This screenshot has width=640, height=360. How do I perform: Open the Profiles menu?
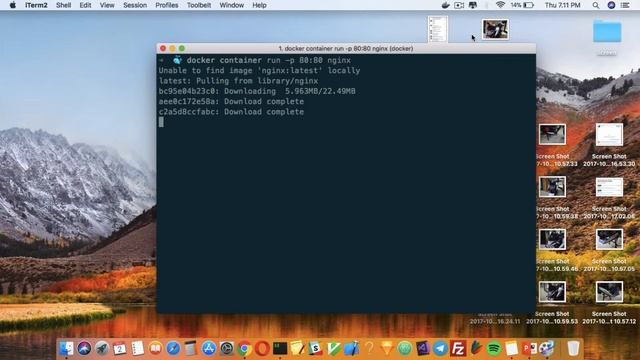167,5
